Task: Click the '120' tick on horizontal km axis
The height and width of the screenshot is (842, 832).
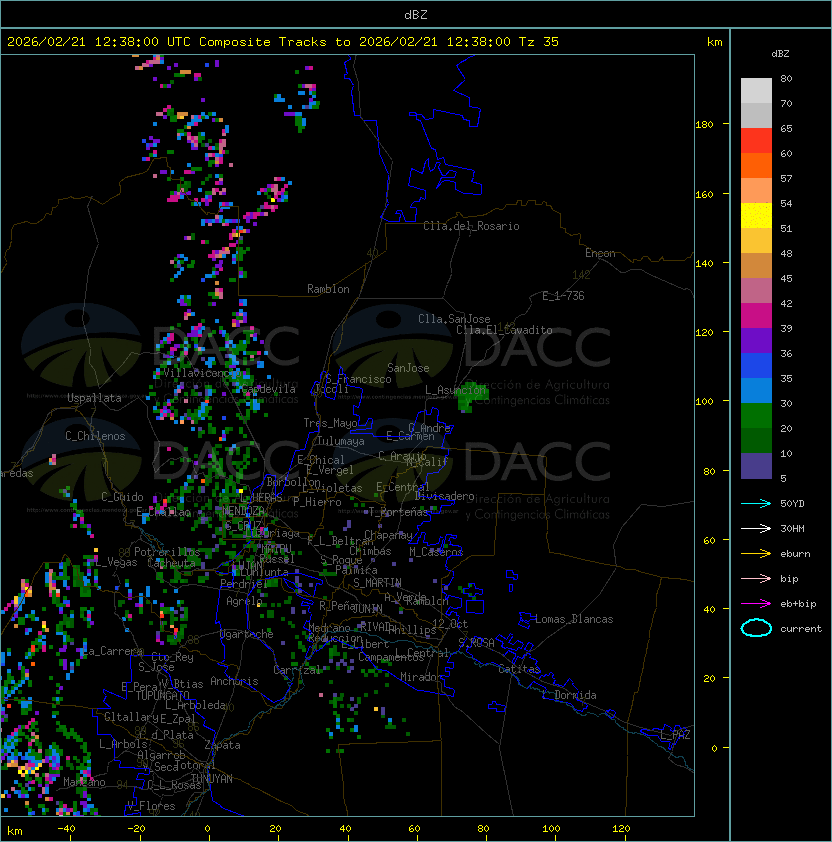Action: coord(621,829)
